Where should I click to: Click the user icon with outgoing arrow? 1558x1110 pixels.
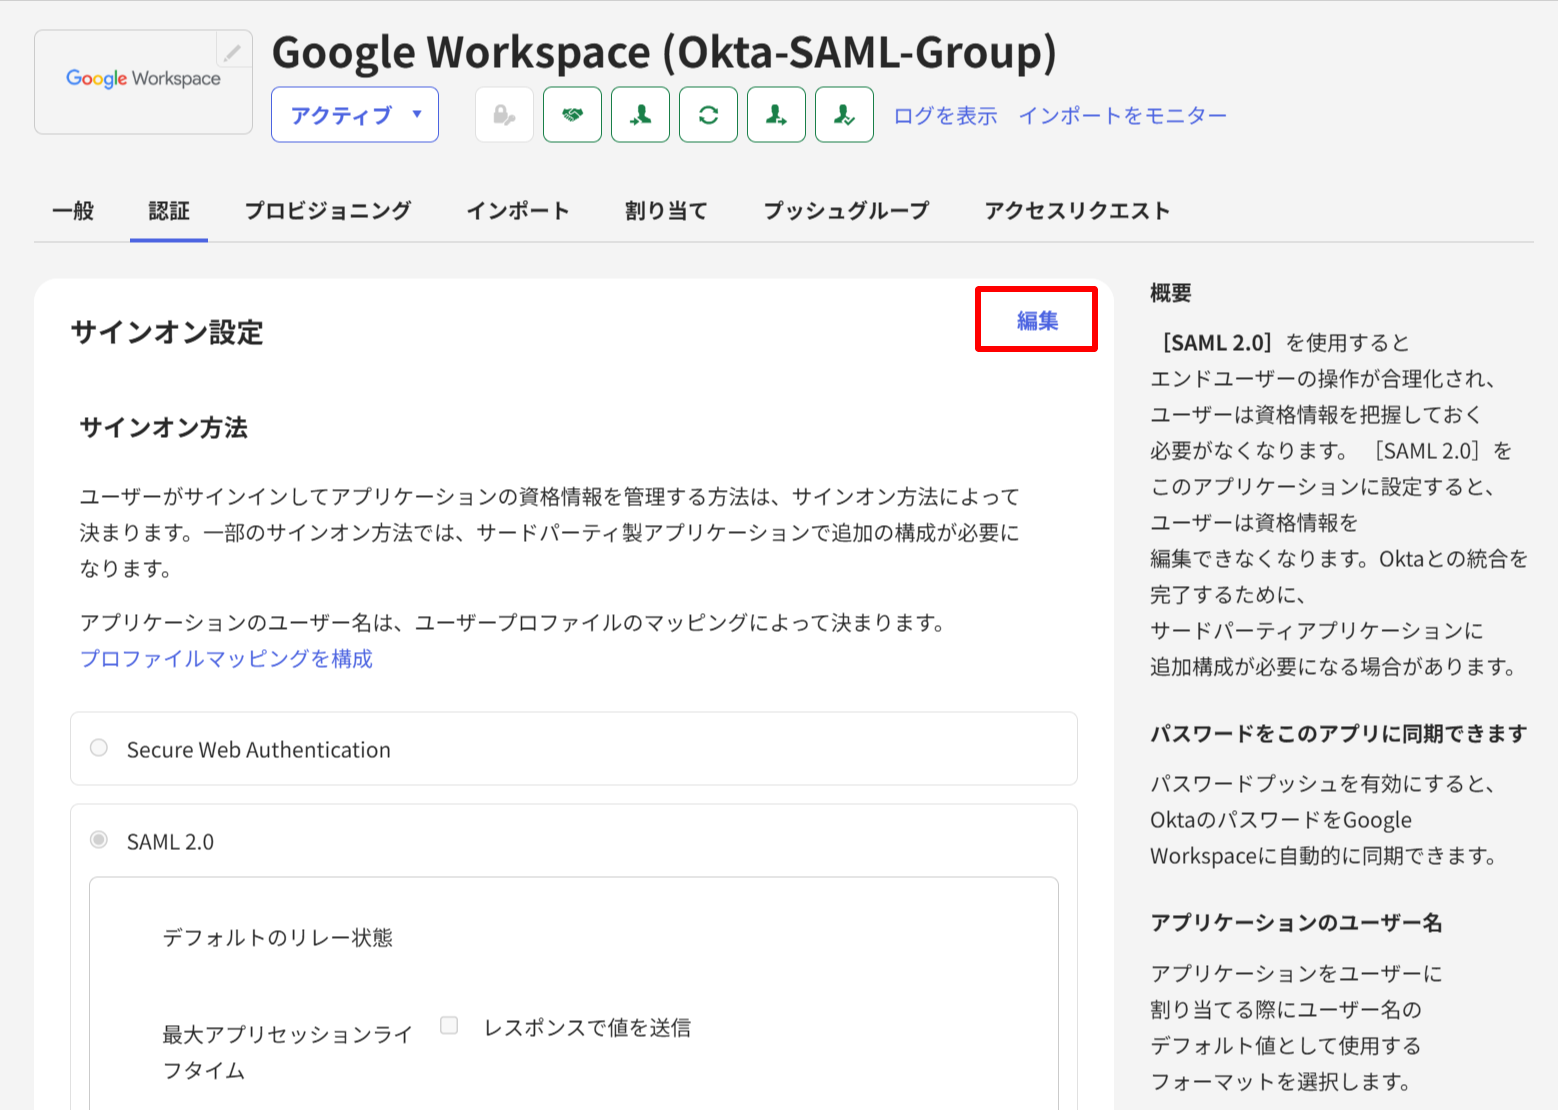coord(776,115)
